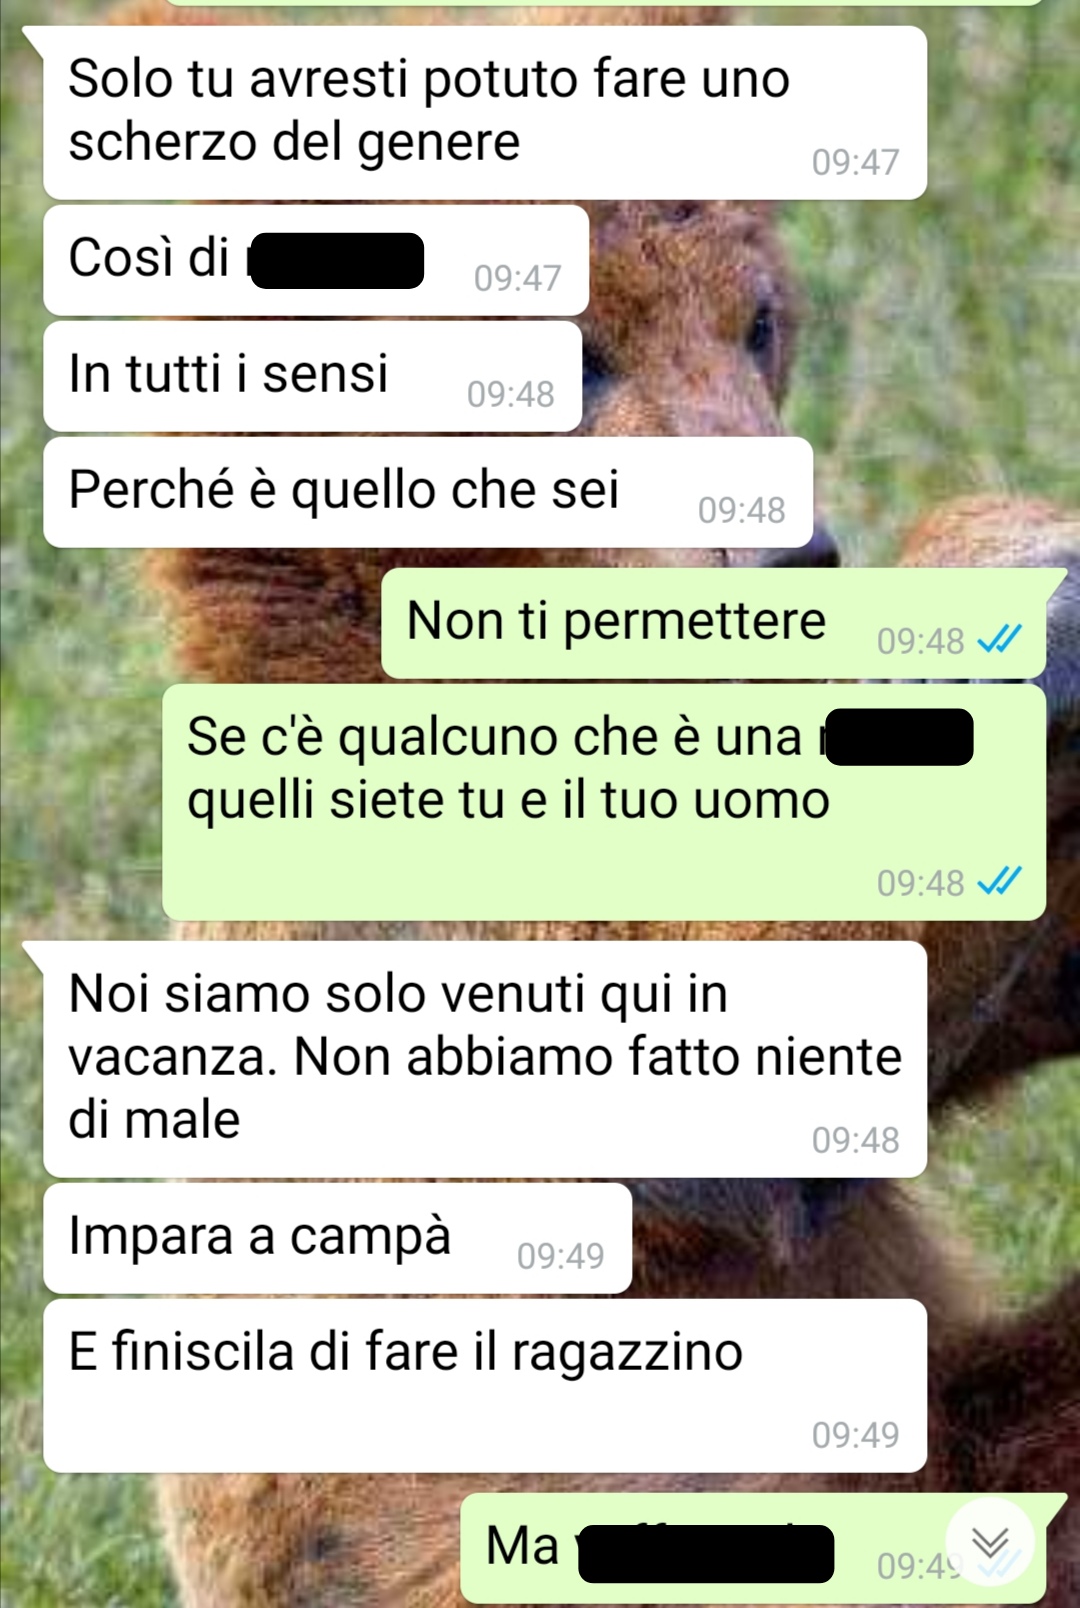1080x1608 pixels.
Task: Click 09:48 timestamp of 'Perché è quello che sei'
Action: tap(741, 510)
